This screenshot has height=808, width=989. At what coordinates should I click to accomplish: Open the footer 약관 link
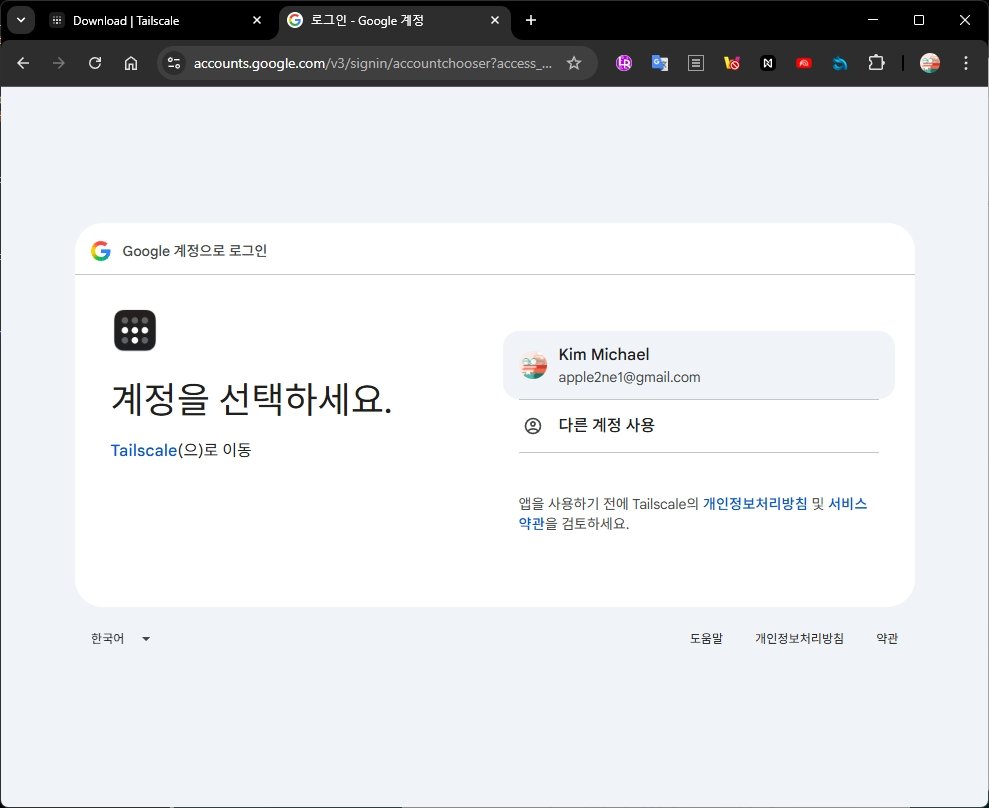pos(887,639)
